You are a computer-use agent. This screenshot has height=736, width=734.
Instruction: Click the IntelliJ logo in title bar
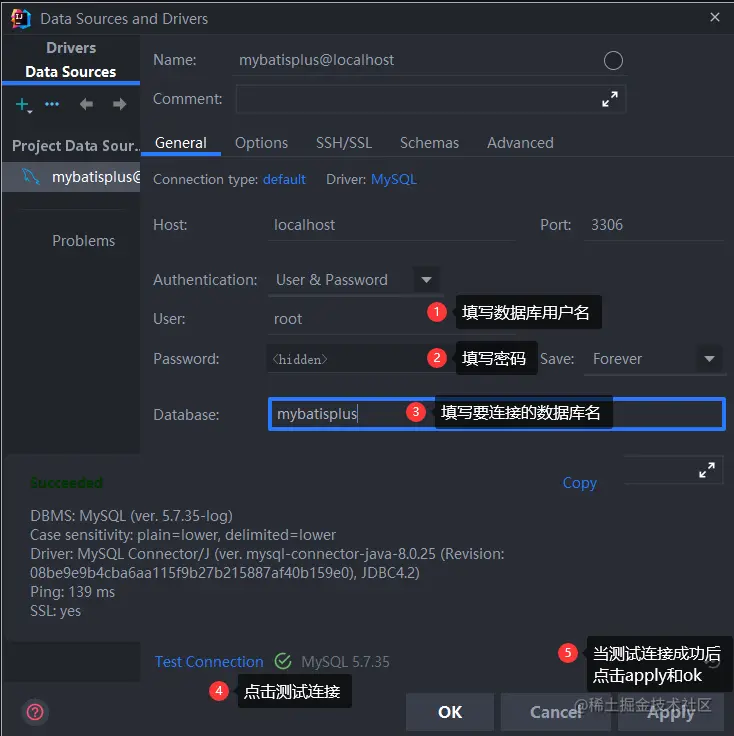click(x=20, y=19)
